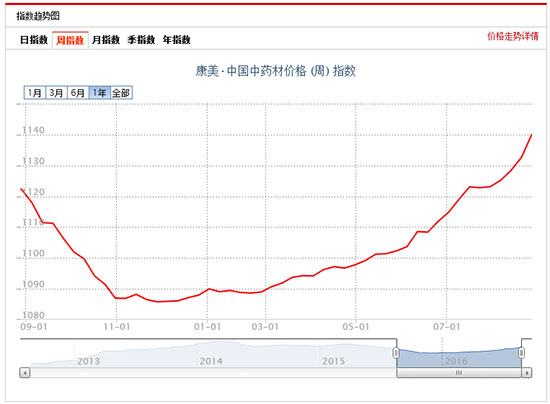Image resolution: width=550 pixels, height=404 pixels.
Task: Click the 2014 area in the navigator
Action: pos(211,361)
